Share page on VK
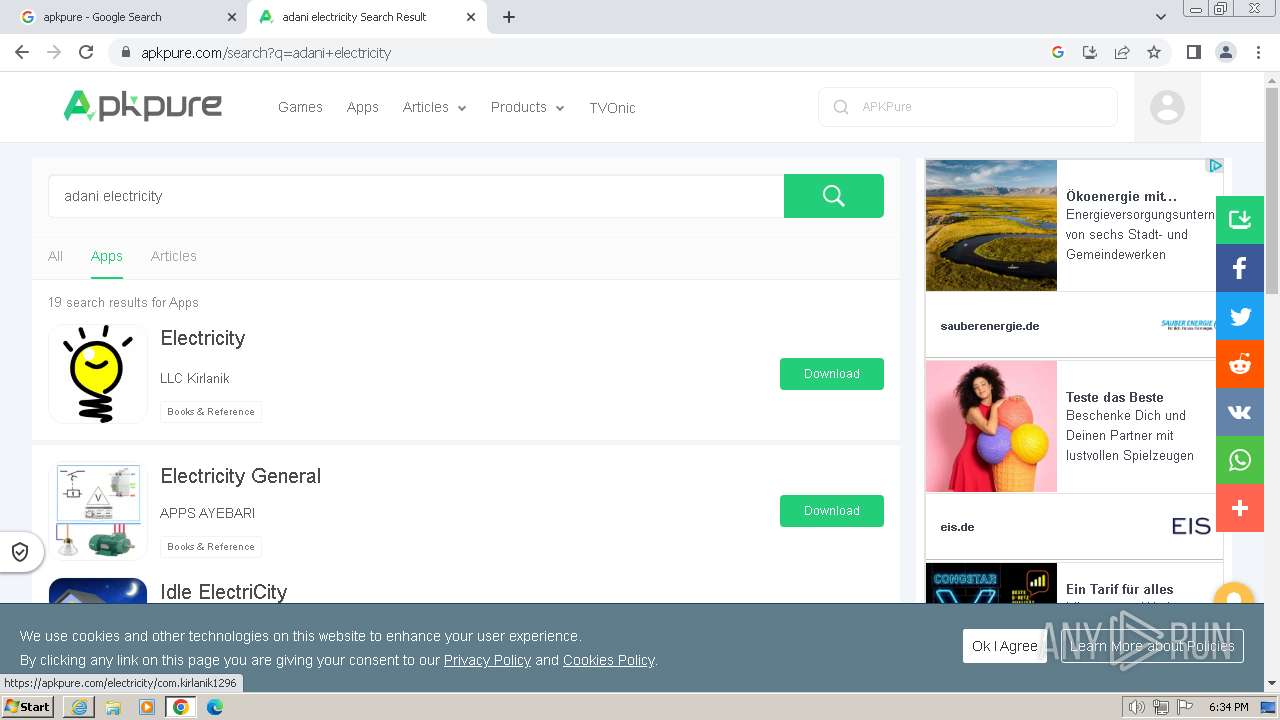1280x720 pixels. pyautogui.click(x=1240, y=412)
